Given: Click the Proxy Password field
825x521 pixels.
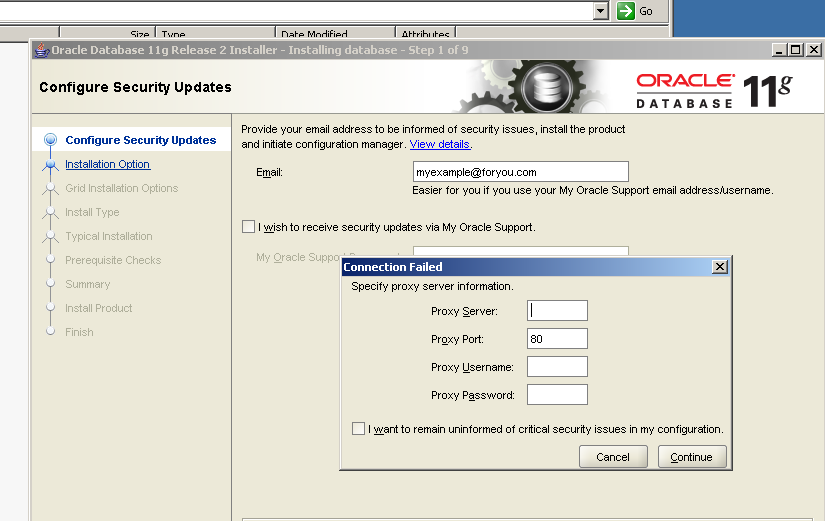Looking at the screenshot, I should pyautogui.click(x=557, y=394).
